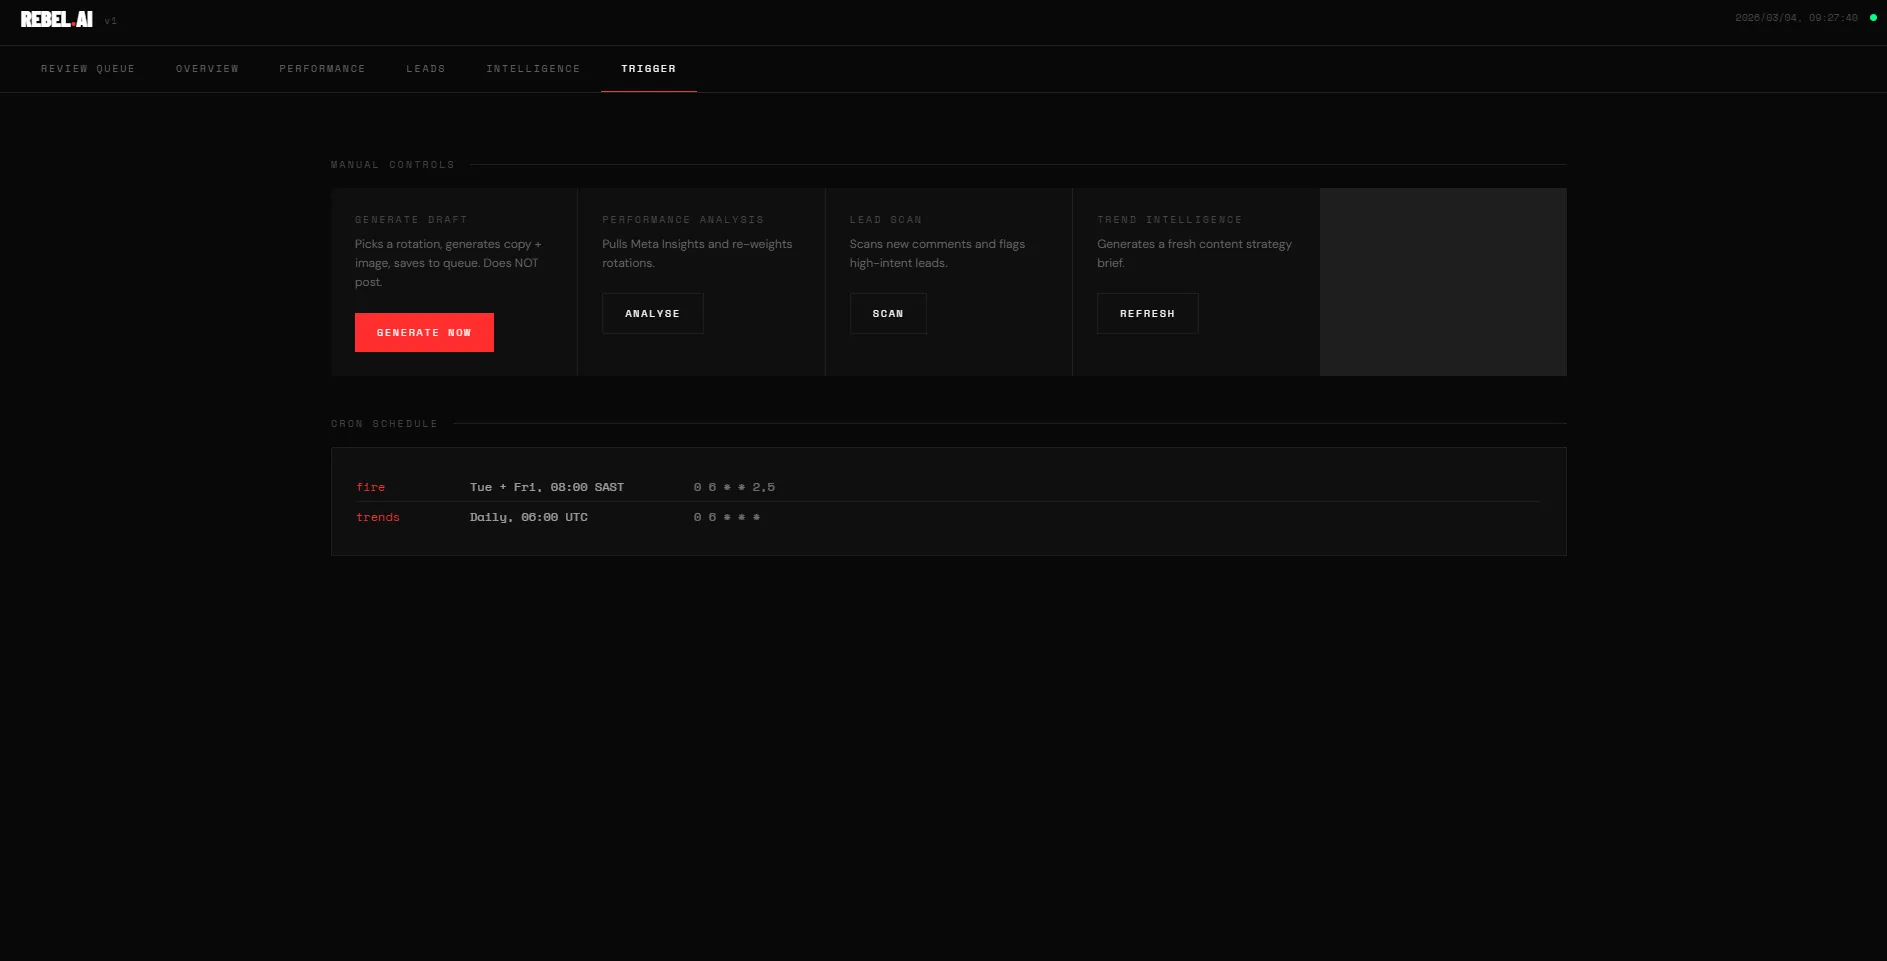Click the REBEL.AI logo

56,19
